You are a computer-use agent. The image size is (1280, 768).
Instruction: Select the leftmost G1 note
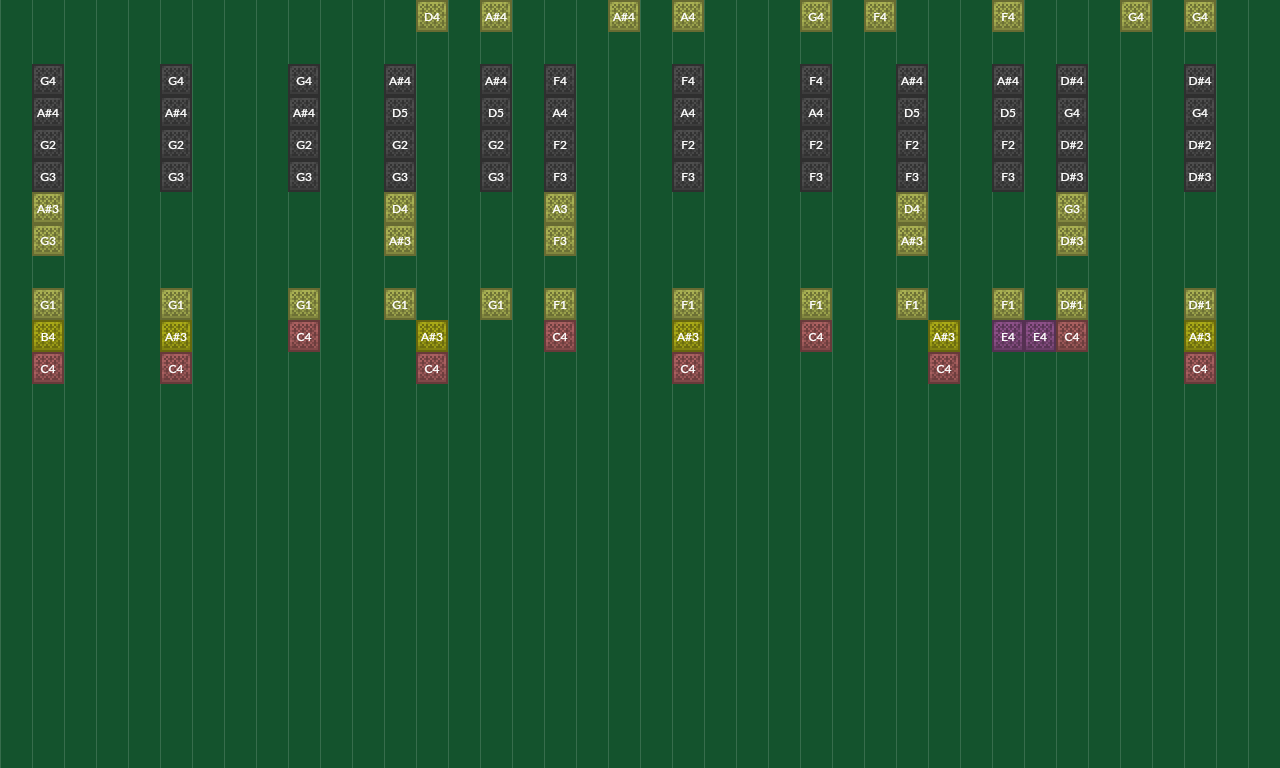48,304
